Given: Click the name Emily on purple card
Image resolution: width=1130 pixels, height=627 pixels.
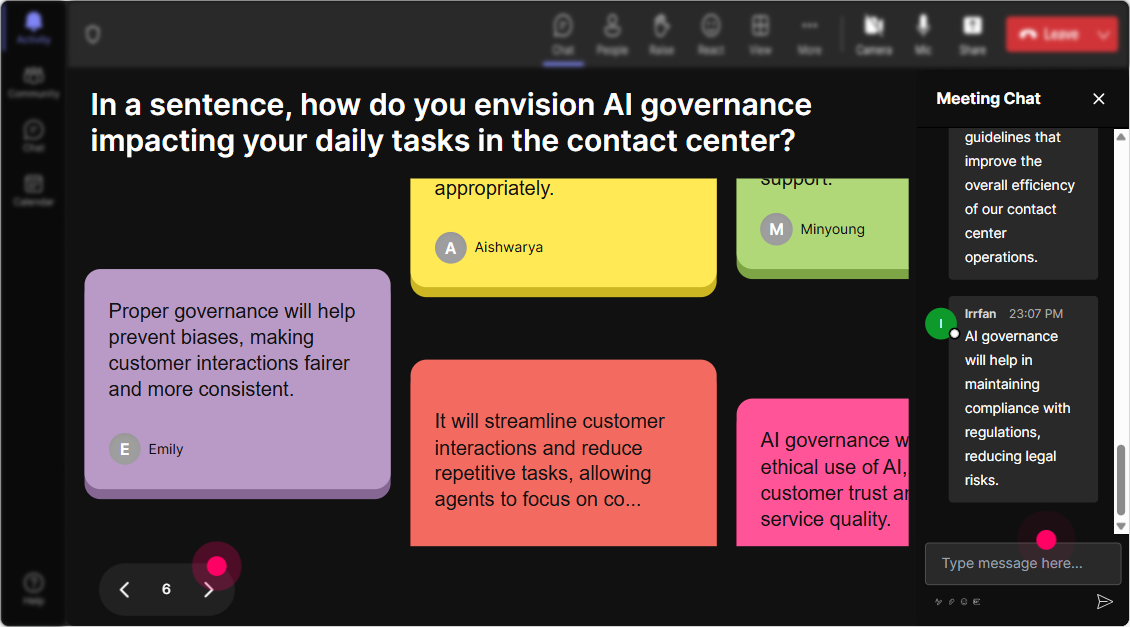Looking at the screenshot, I should [166, 449].
